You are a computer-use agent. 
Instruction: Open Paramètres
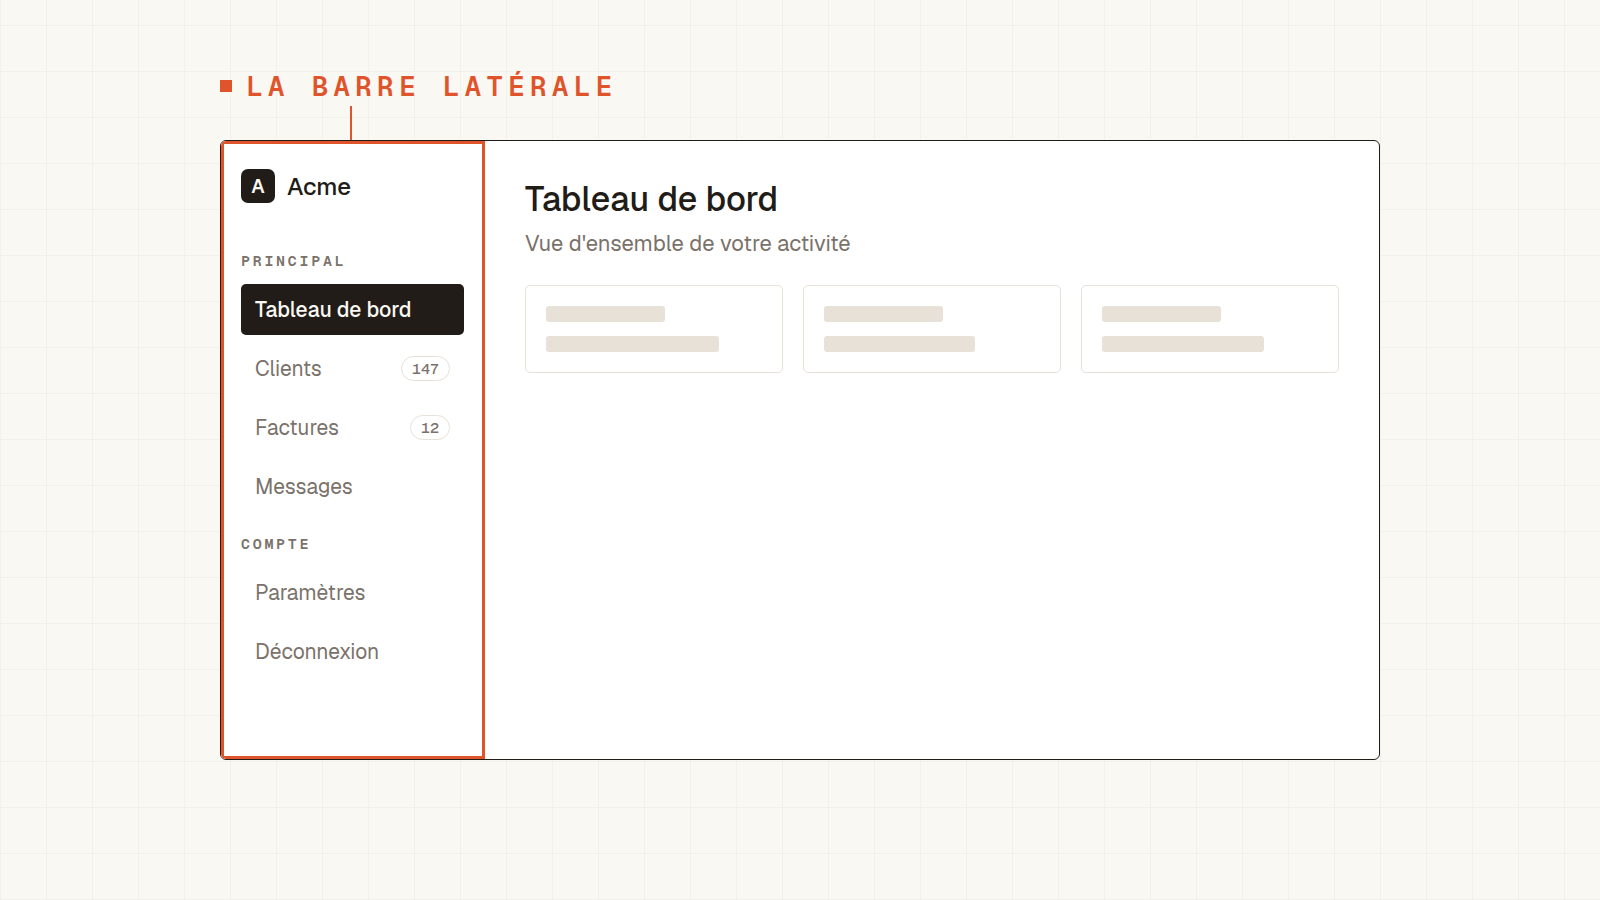click(x=352, y=592)
